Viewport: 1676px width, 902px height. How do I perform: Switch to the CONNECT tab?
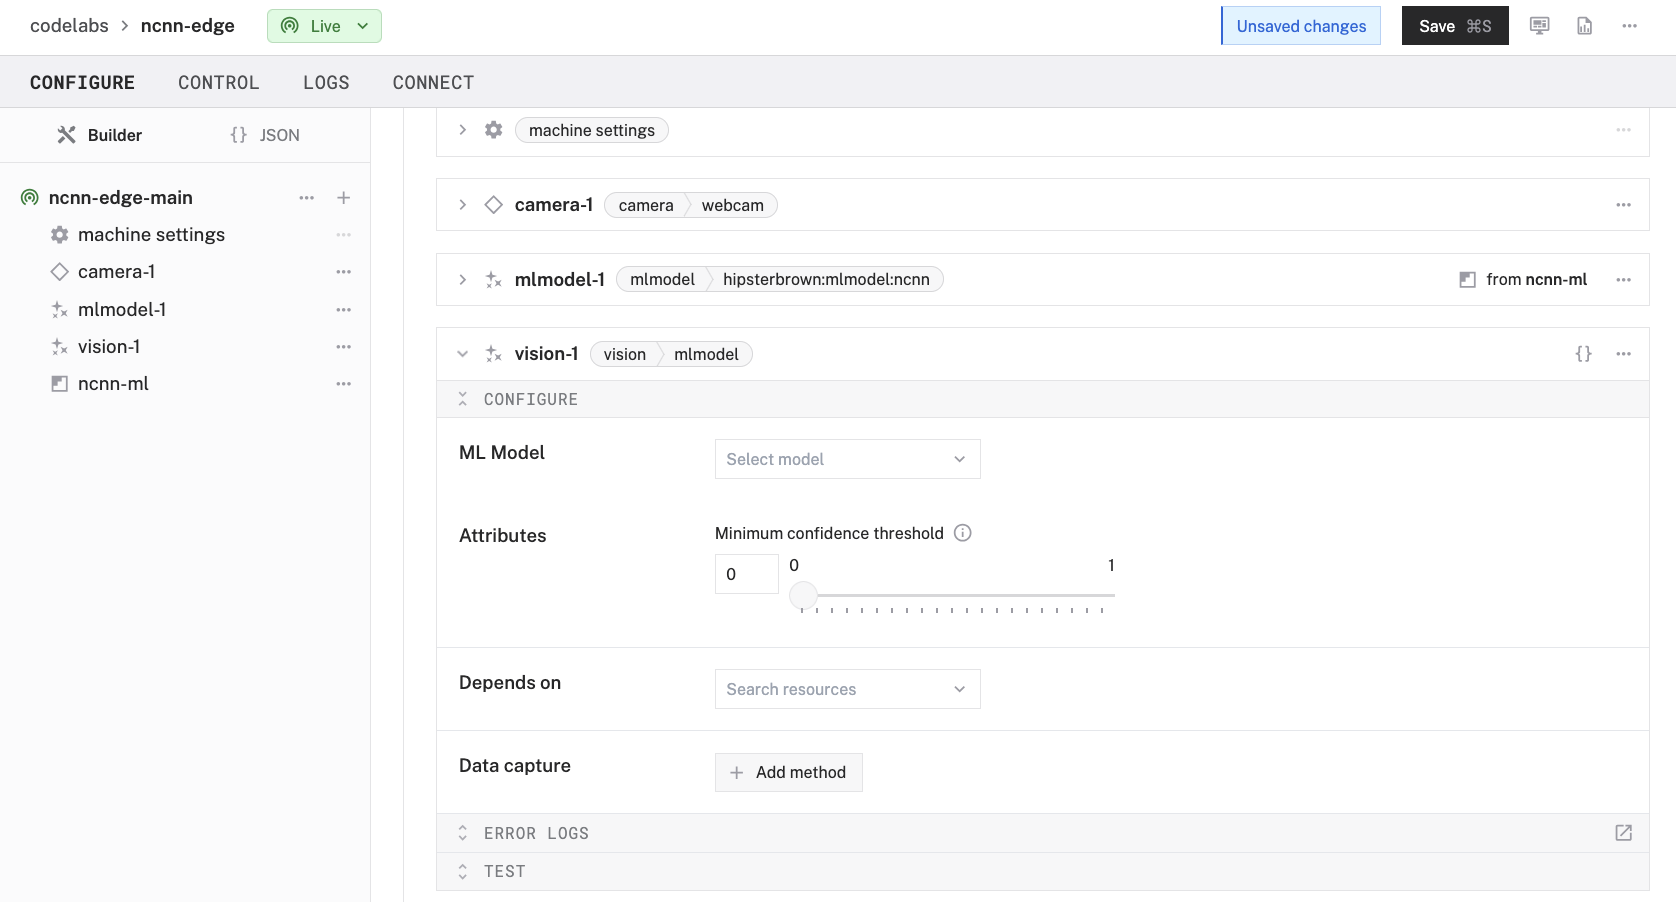click(433, 82)
